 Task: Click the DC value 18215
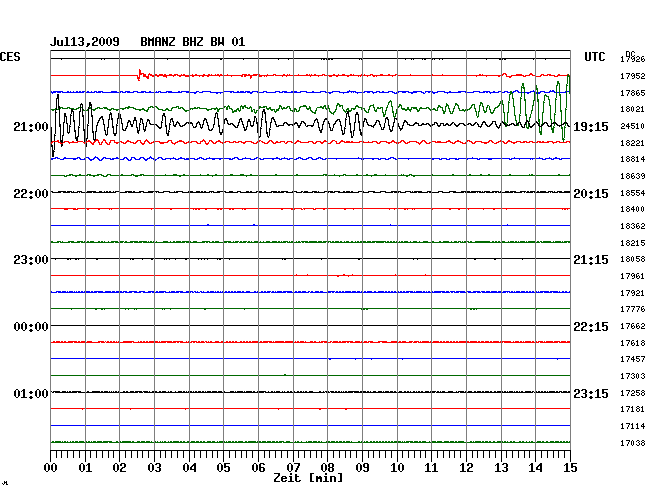pyautogui.click(x=633, y=243)
